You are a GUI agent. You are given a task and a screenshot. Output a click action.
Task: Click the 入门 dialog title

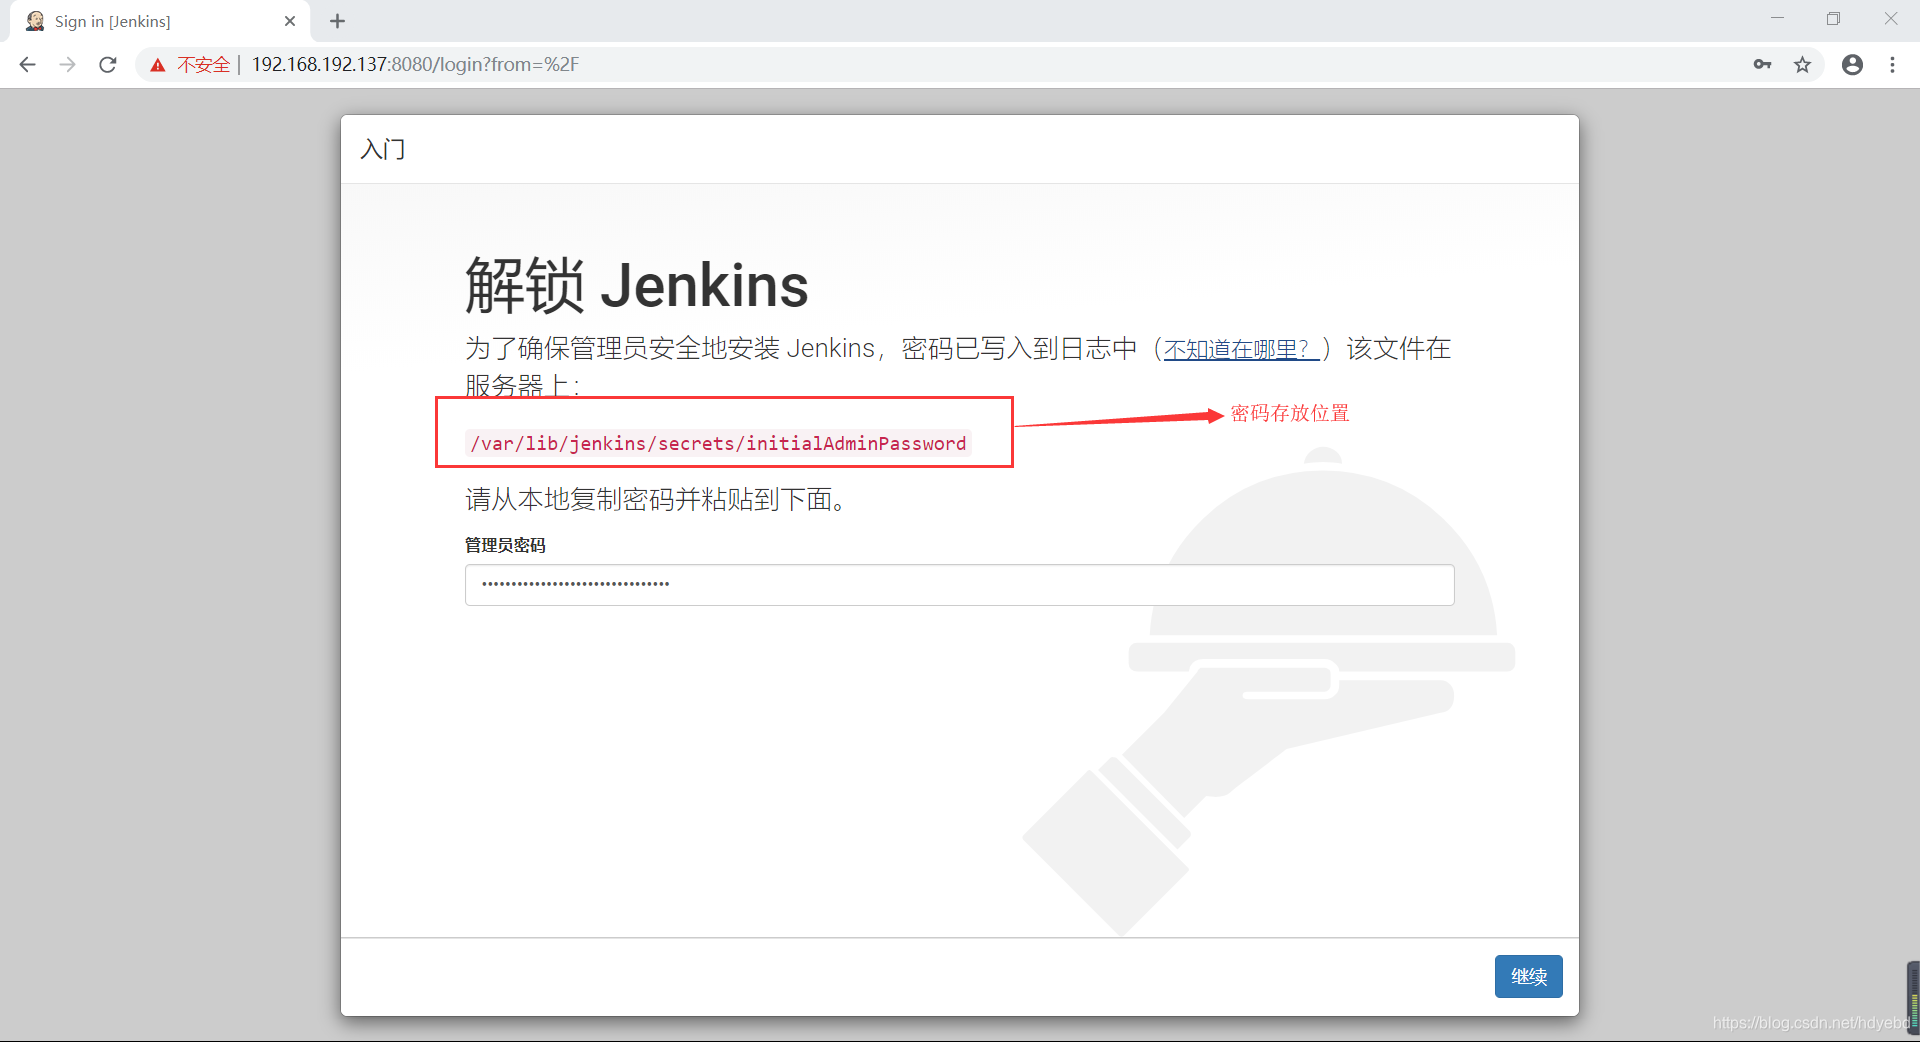[383, 149]
